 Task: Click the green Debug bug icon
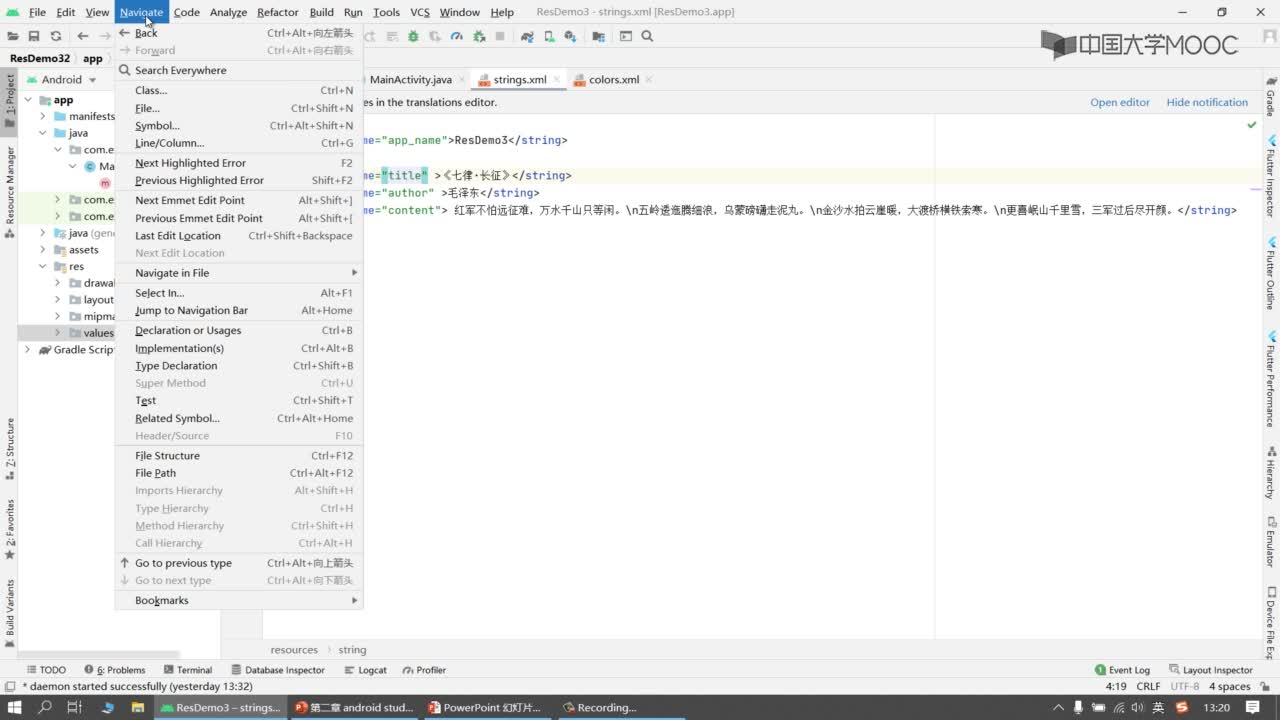pyautogui.click(x=412, y=36)
